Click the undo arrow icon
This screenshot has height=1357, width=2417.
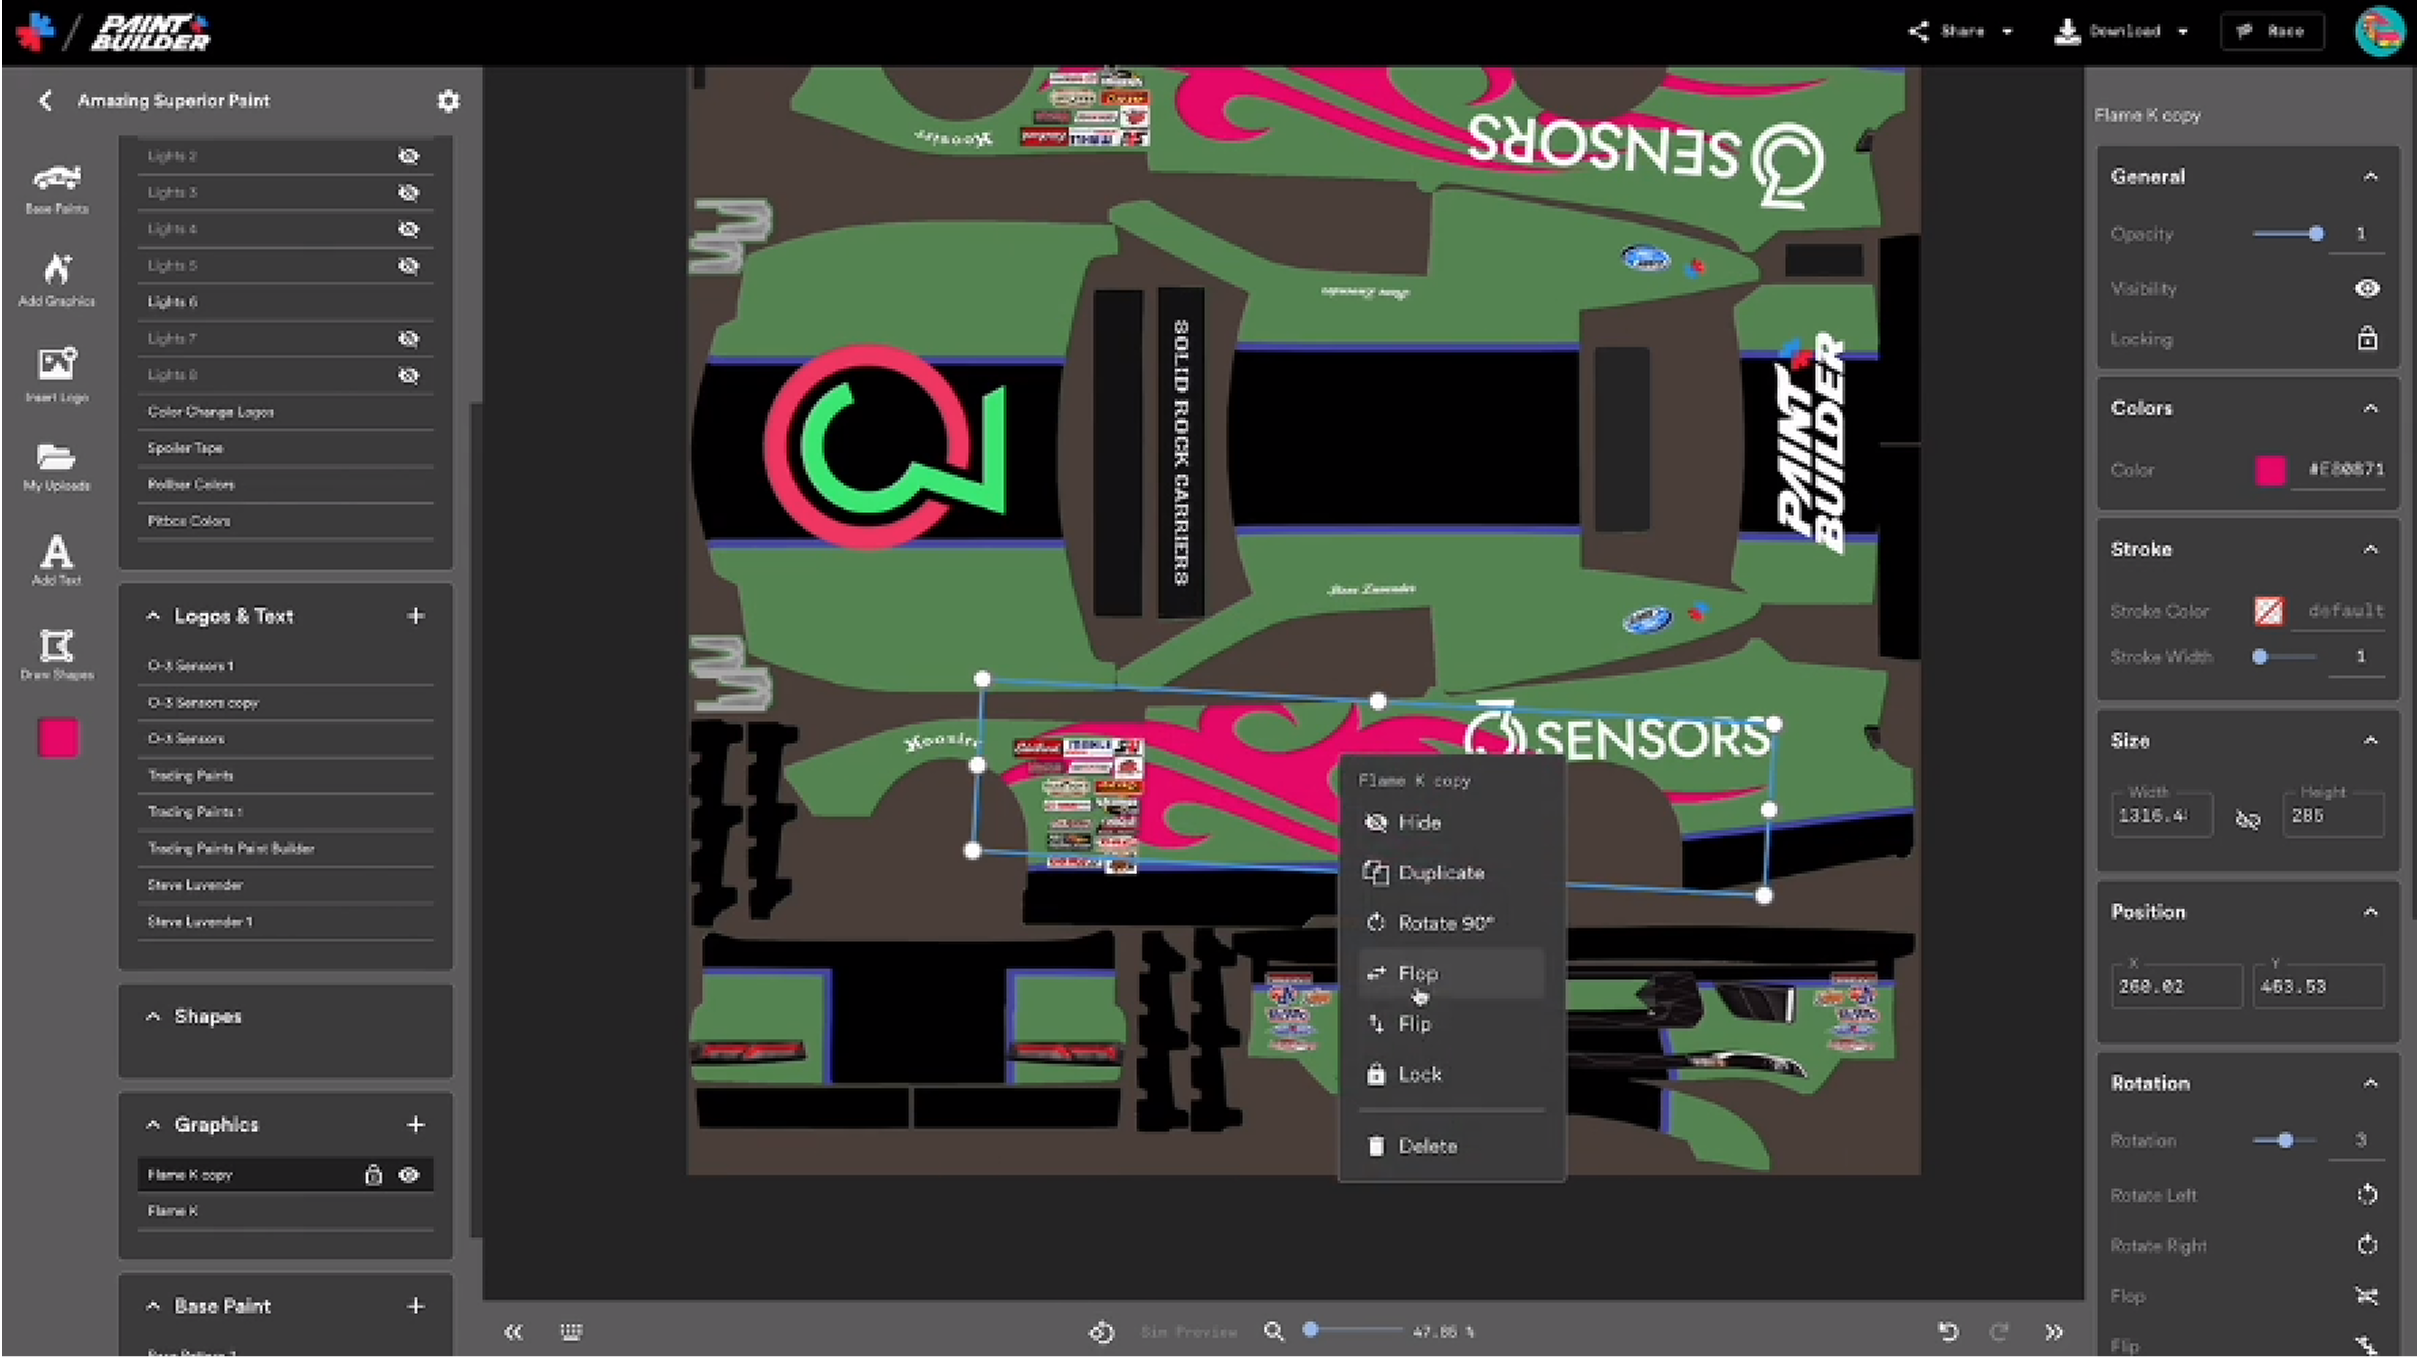click(x=1947, y=1331)
